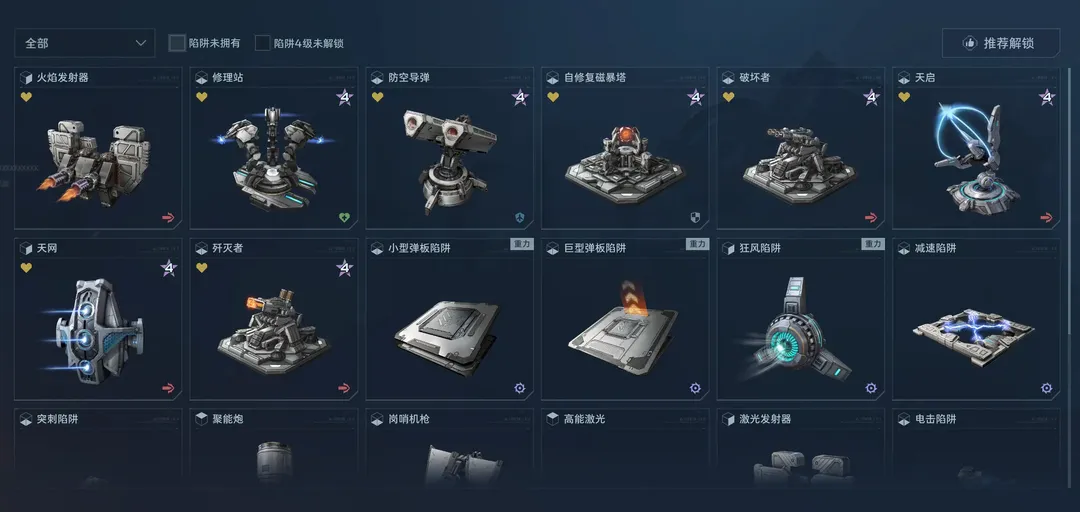The width and height of the screenshot is (1080, 512).
Task: Click the green heart icon on 修理站 card
Action: 344,218
